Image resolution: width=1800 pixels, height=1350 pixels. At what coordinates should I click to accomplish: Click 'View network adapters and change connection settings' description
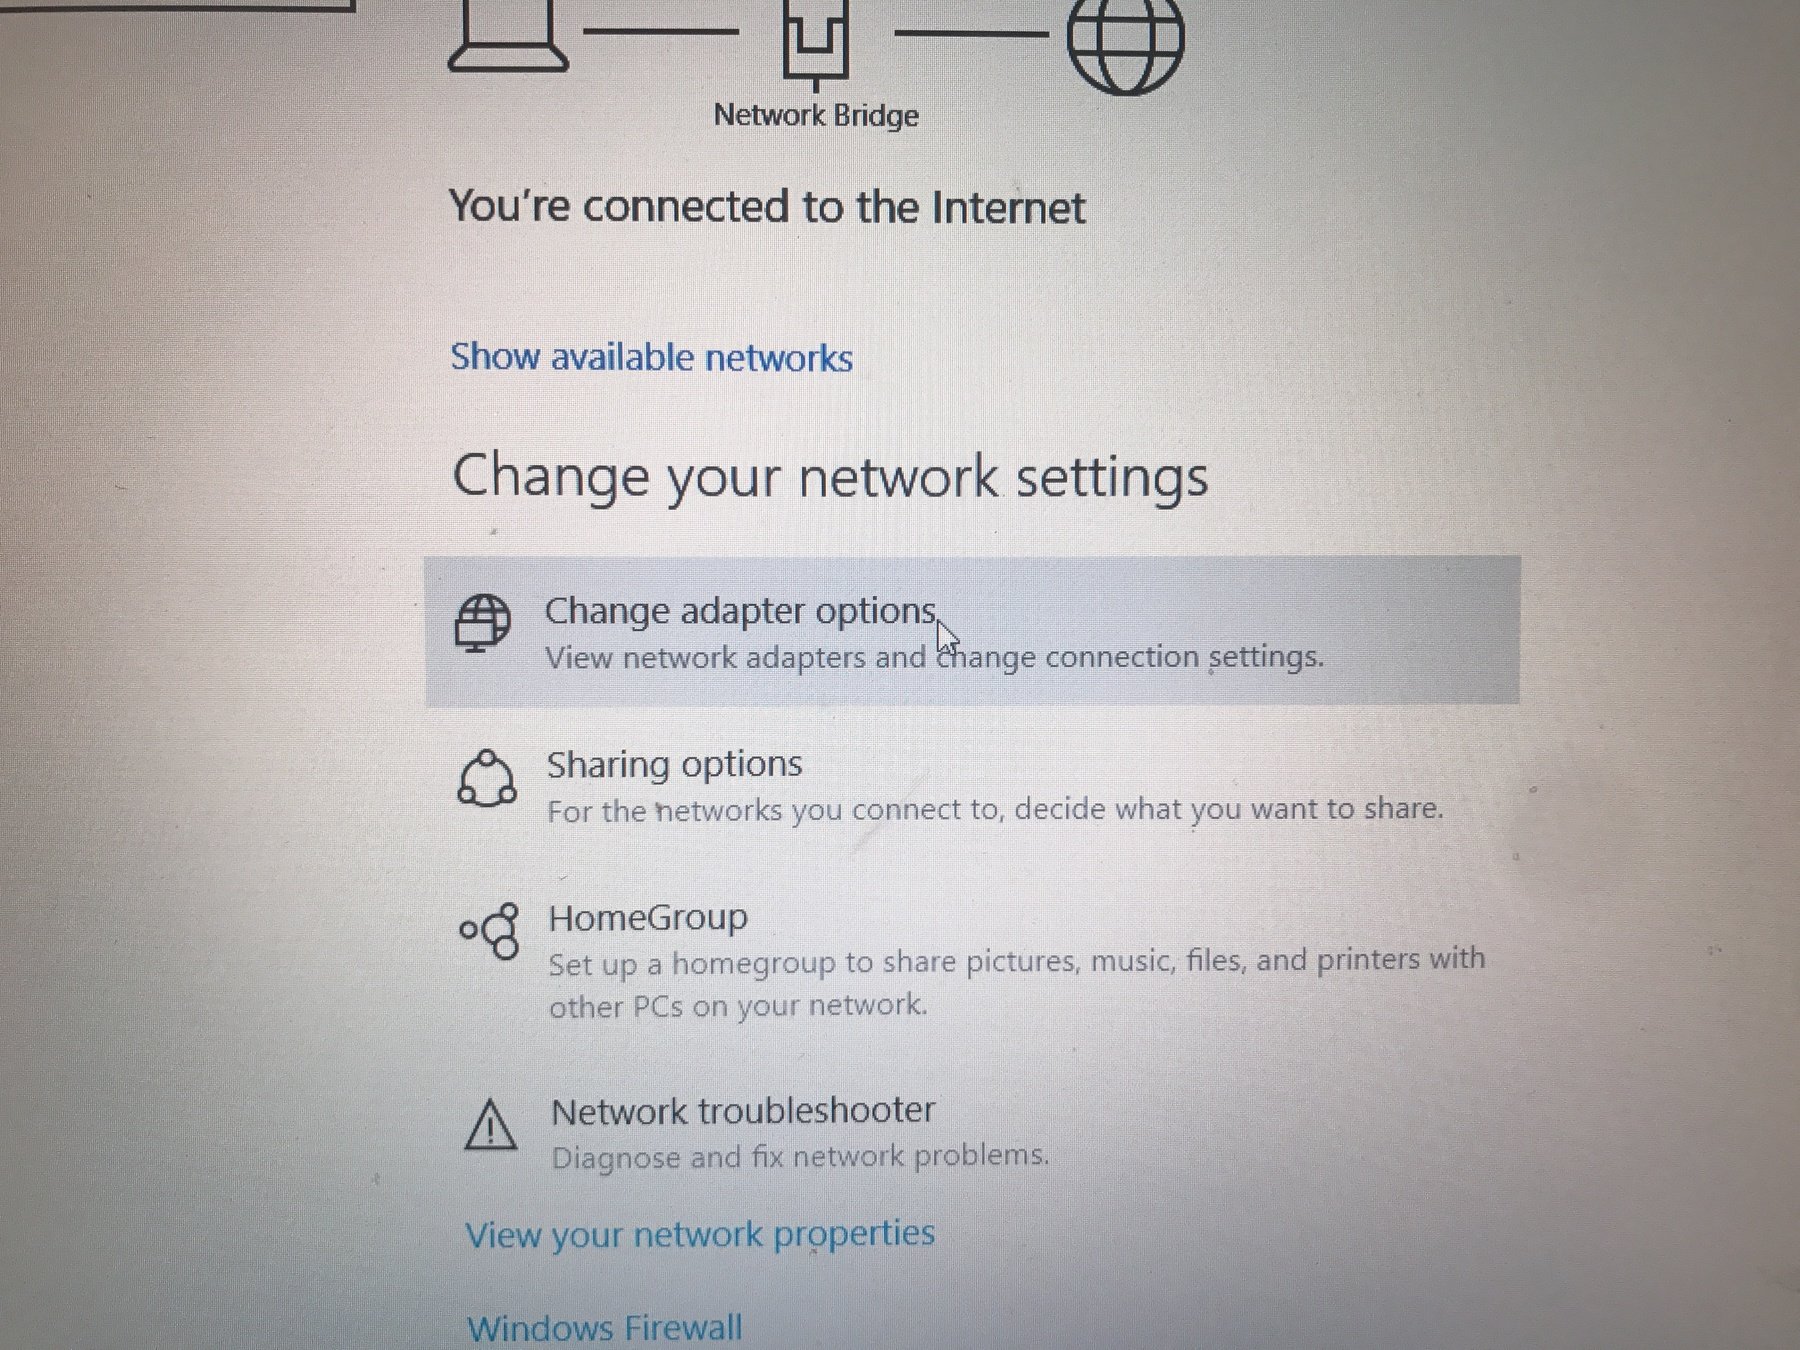(x=934, y=658)
